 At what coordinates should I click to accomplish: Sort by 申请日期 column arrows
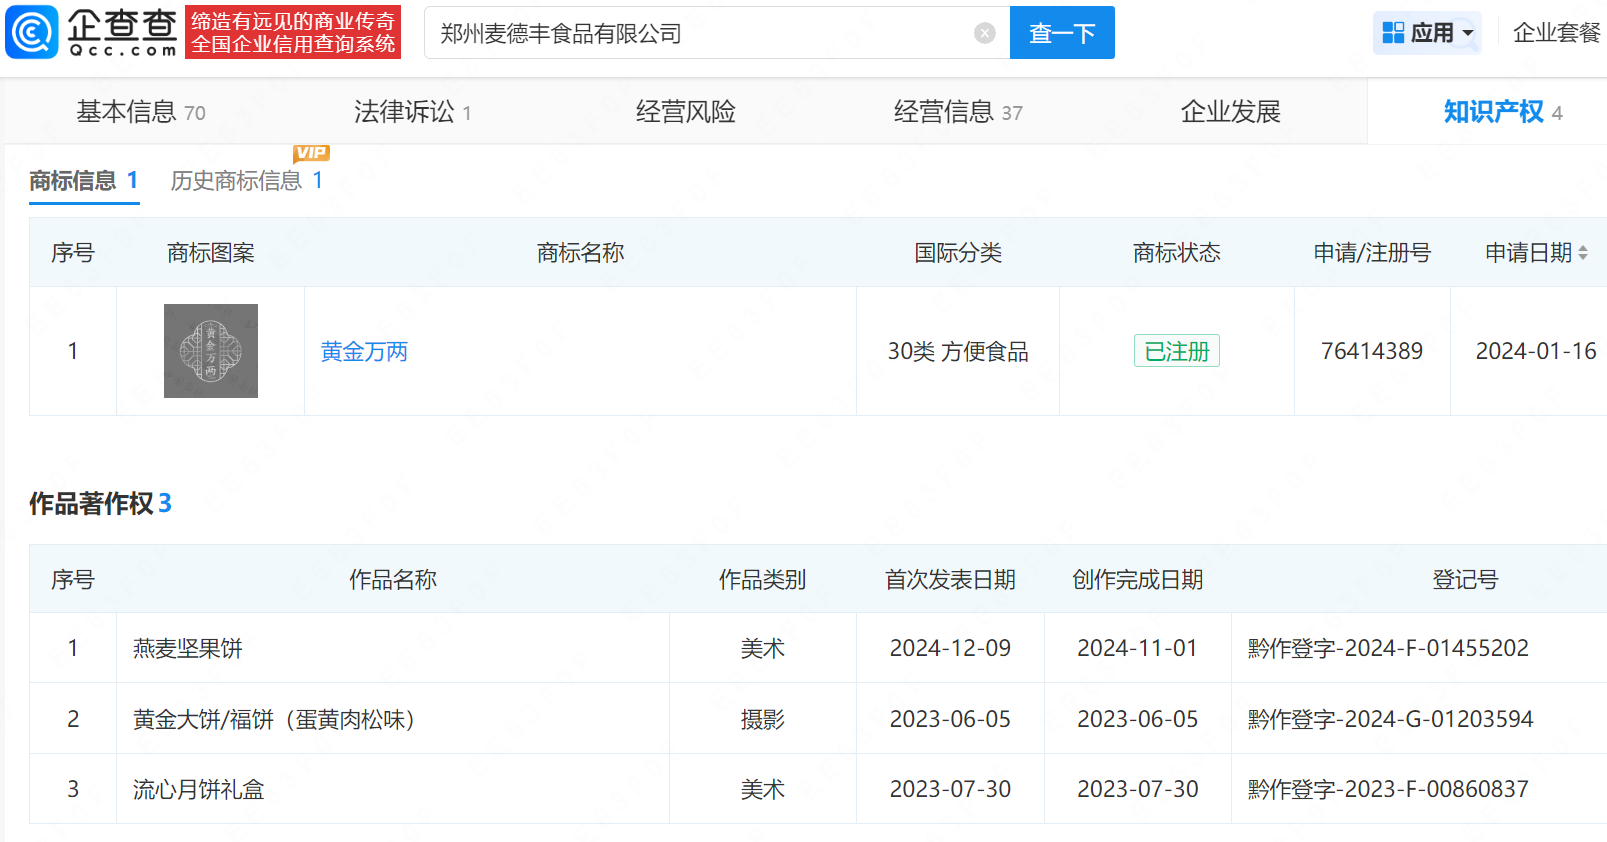pos(1583,253)
